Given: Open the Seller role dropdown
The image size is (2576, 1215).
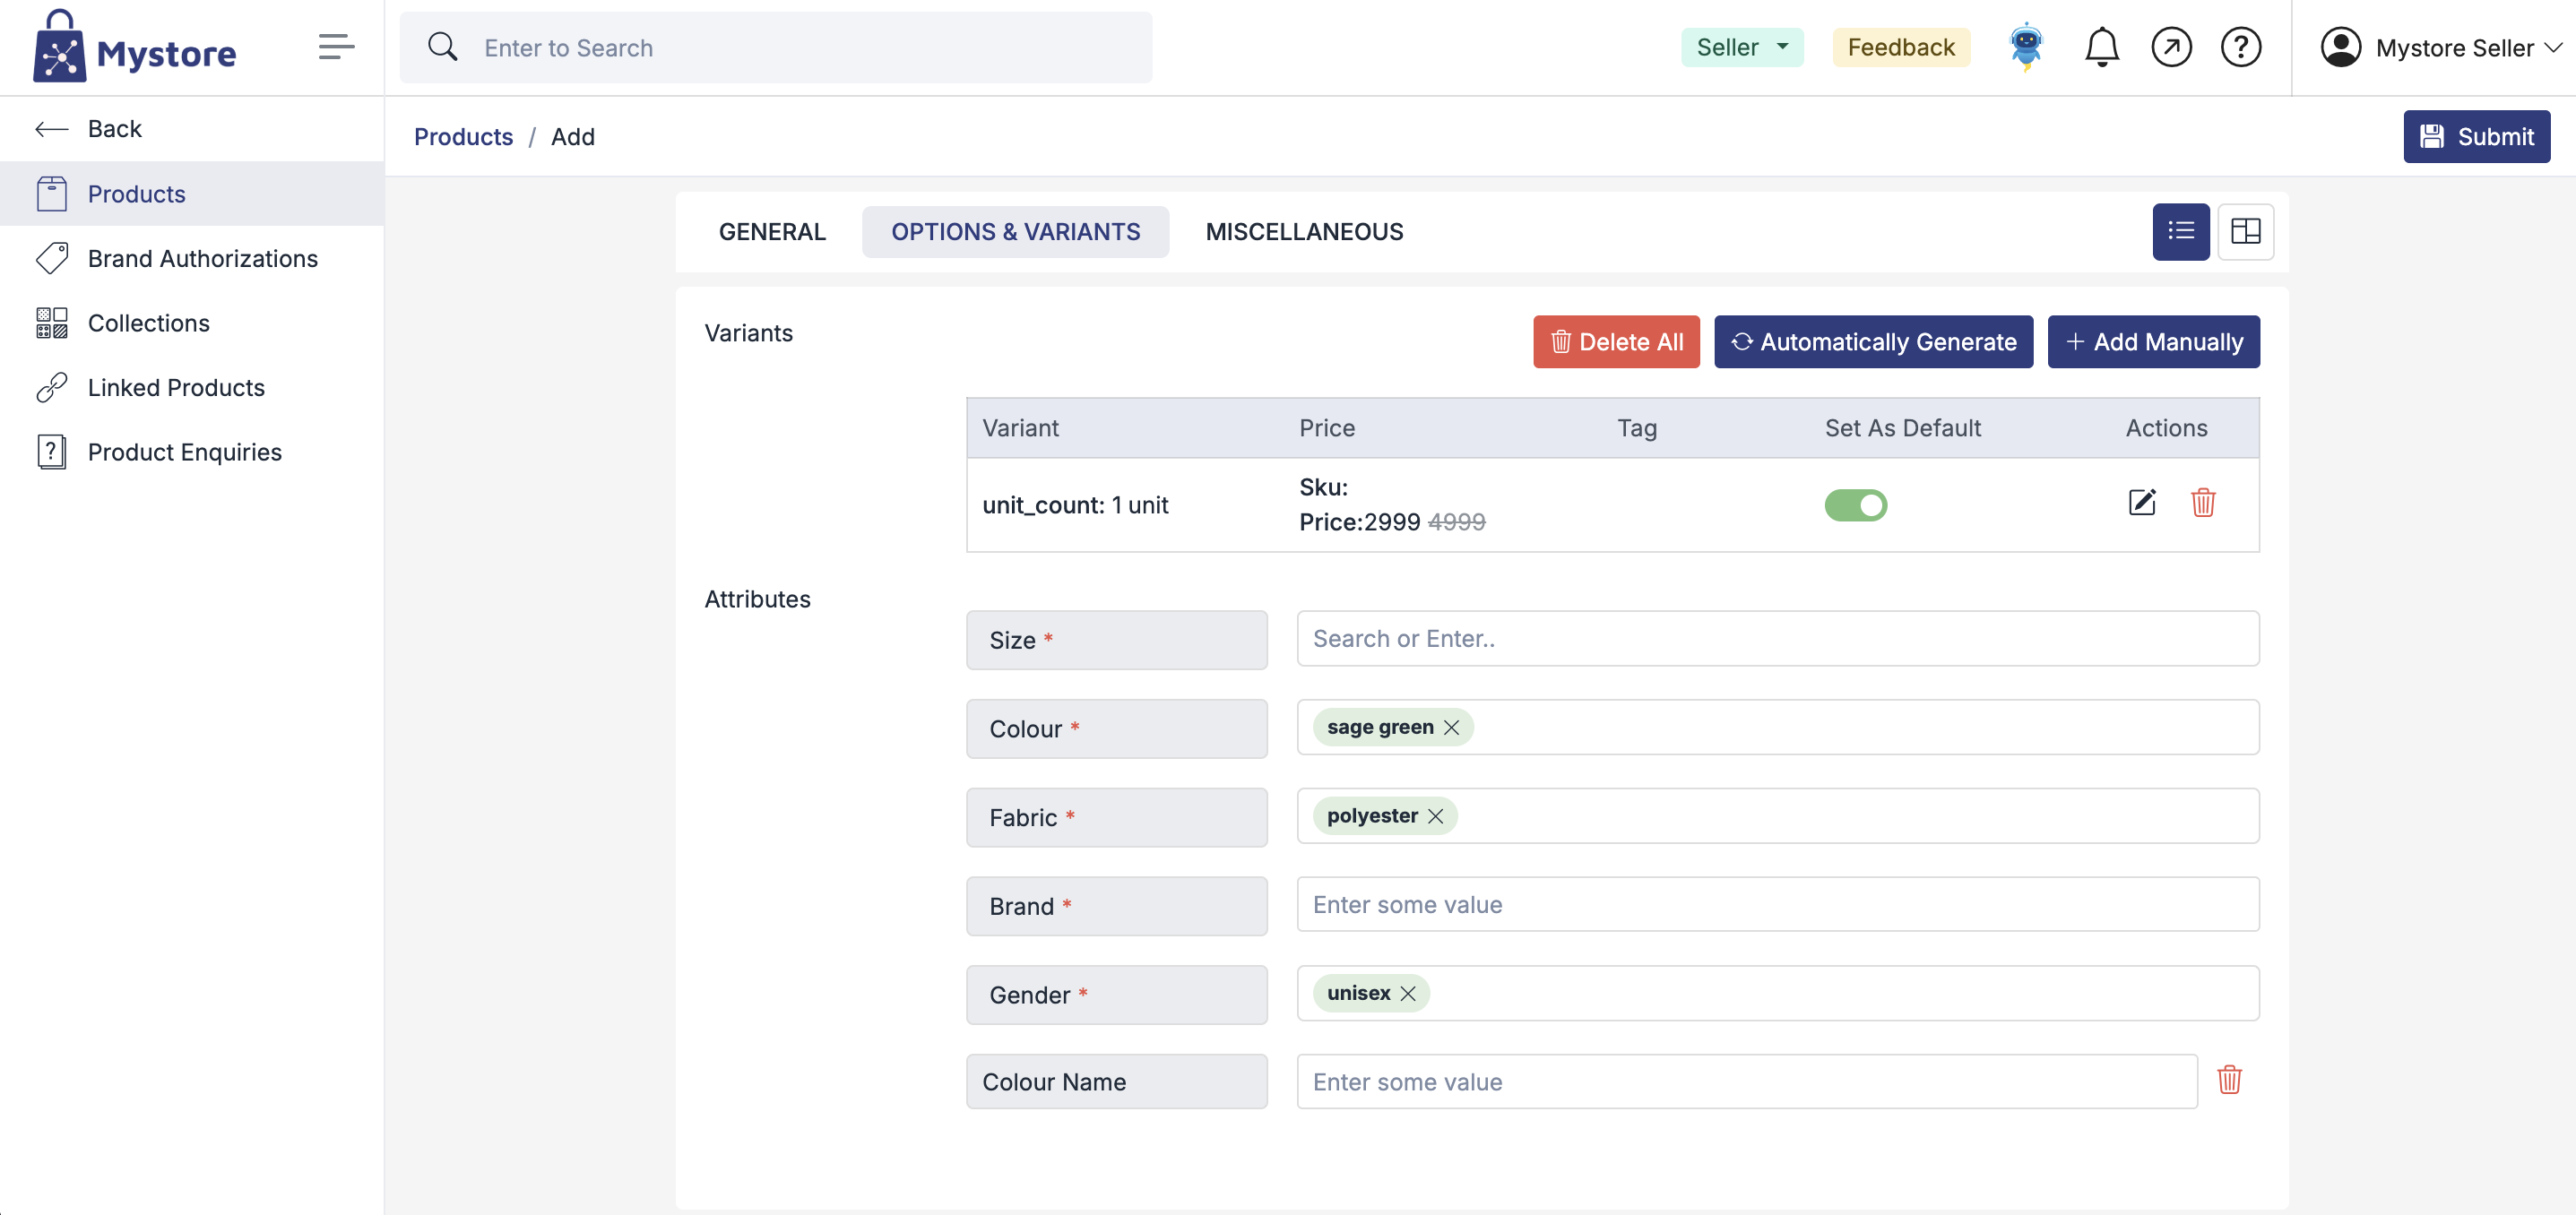Looking at the screenshot, I should [1741, 47].
